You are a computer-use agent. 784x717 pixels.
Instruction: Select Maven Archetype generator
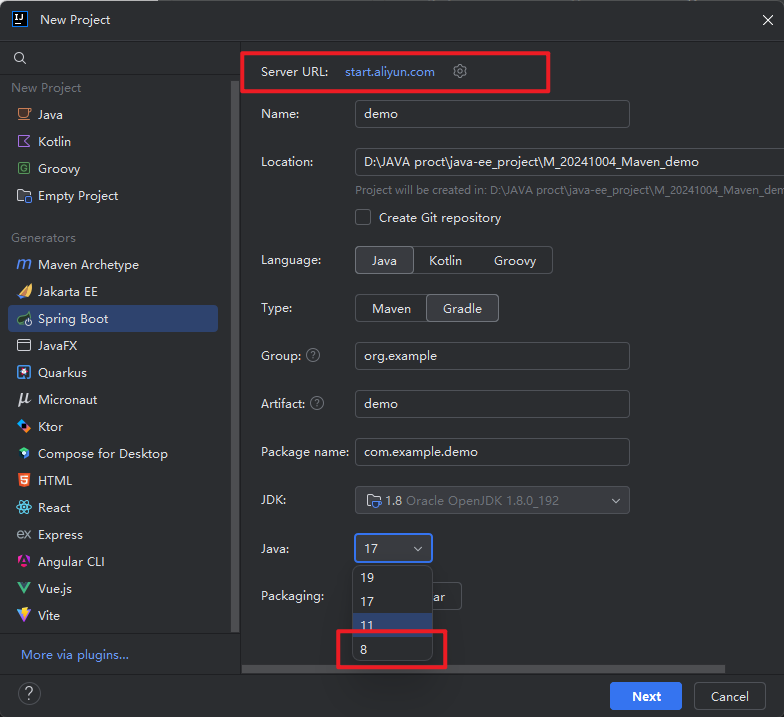[113, 264]
